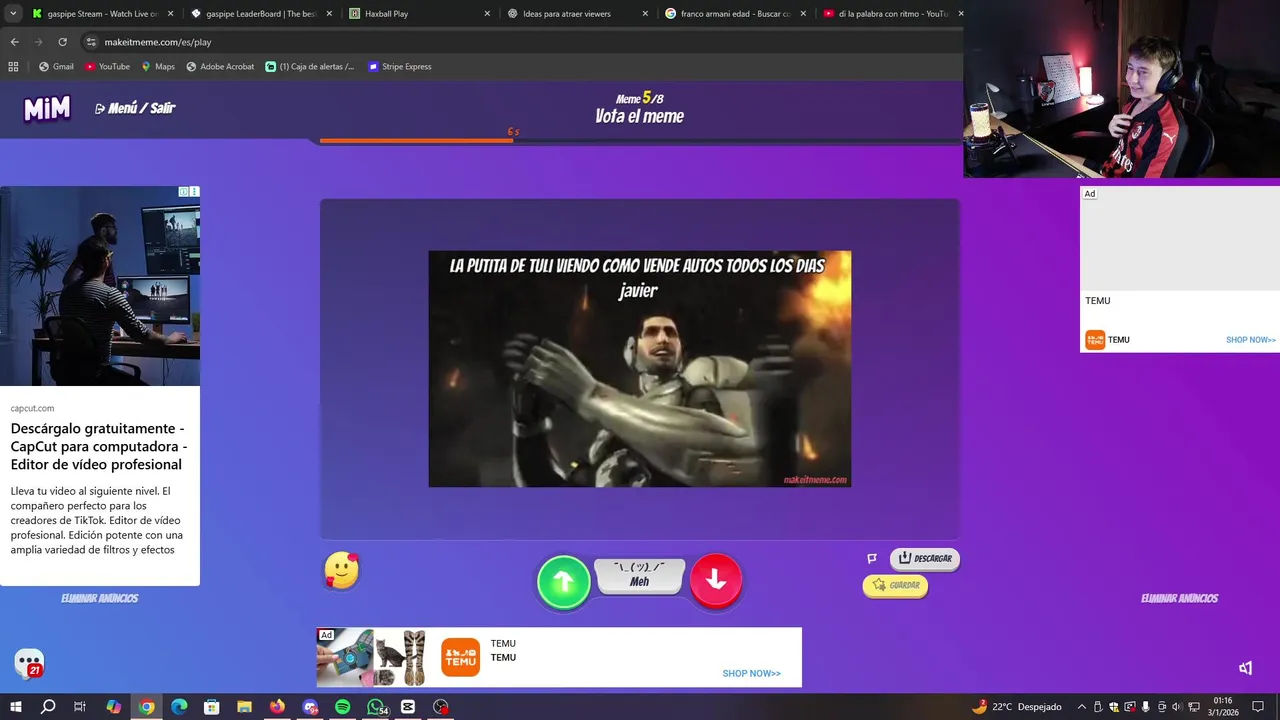This screenshot has height=720, width=1280.
Task: Close the Haxball Play tab
Action: point(487,14)
